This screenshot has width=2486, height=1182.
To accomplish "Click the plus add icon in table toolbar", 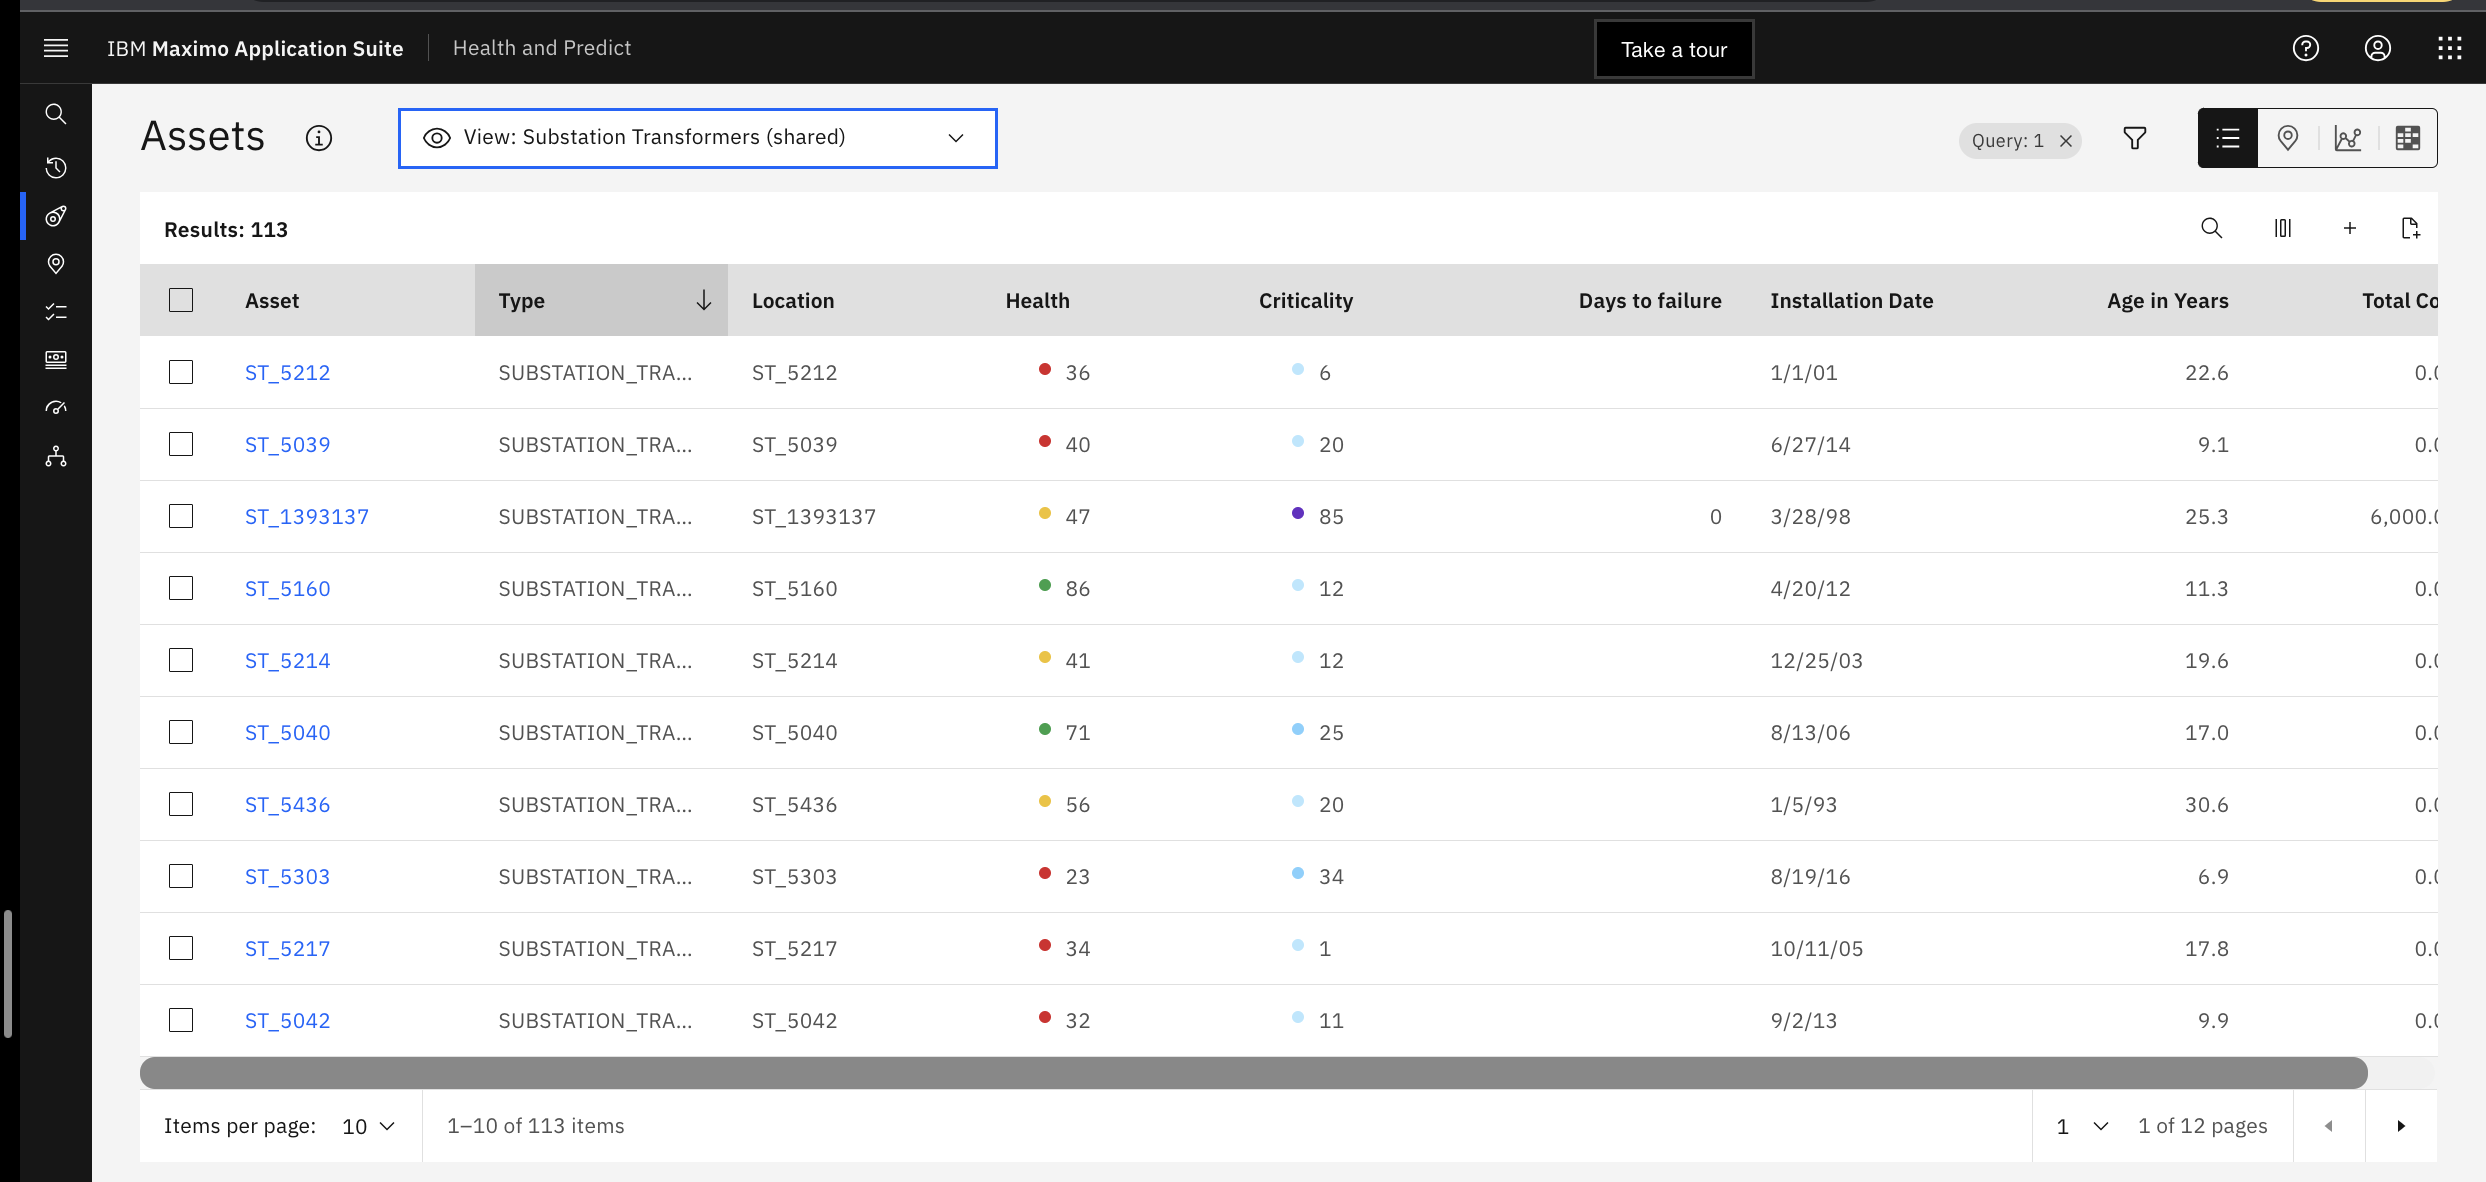I will click(2350, 228).
